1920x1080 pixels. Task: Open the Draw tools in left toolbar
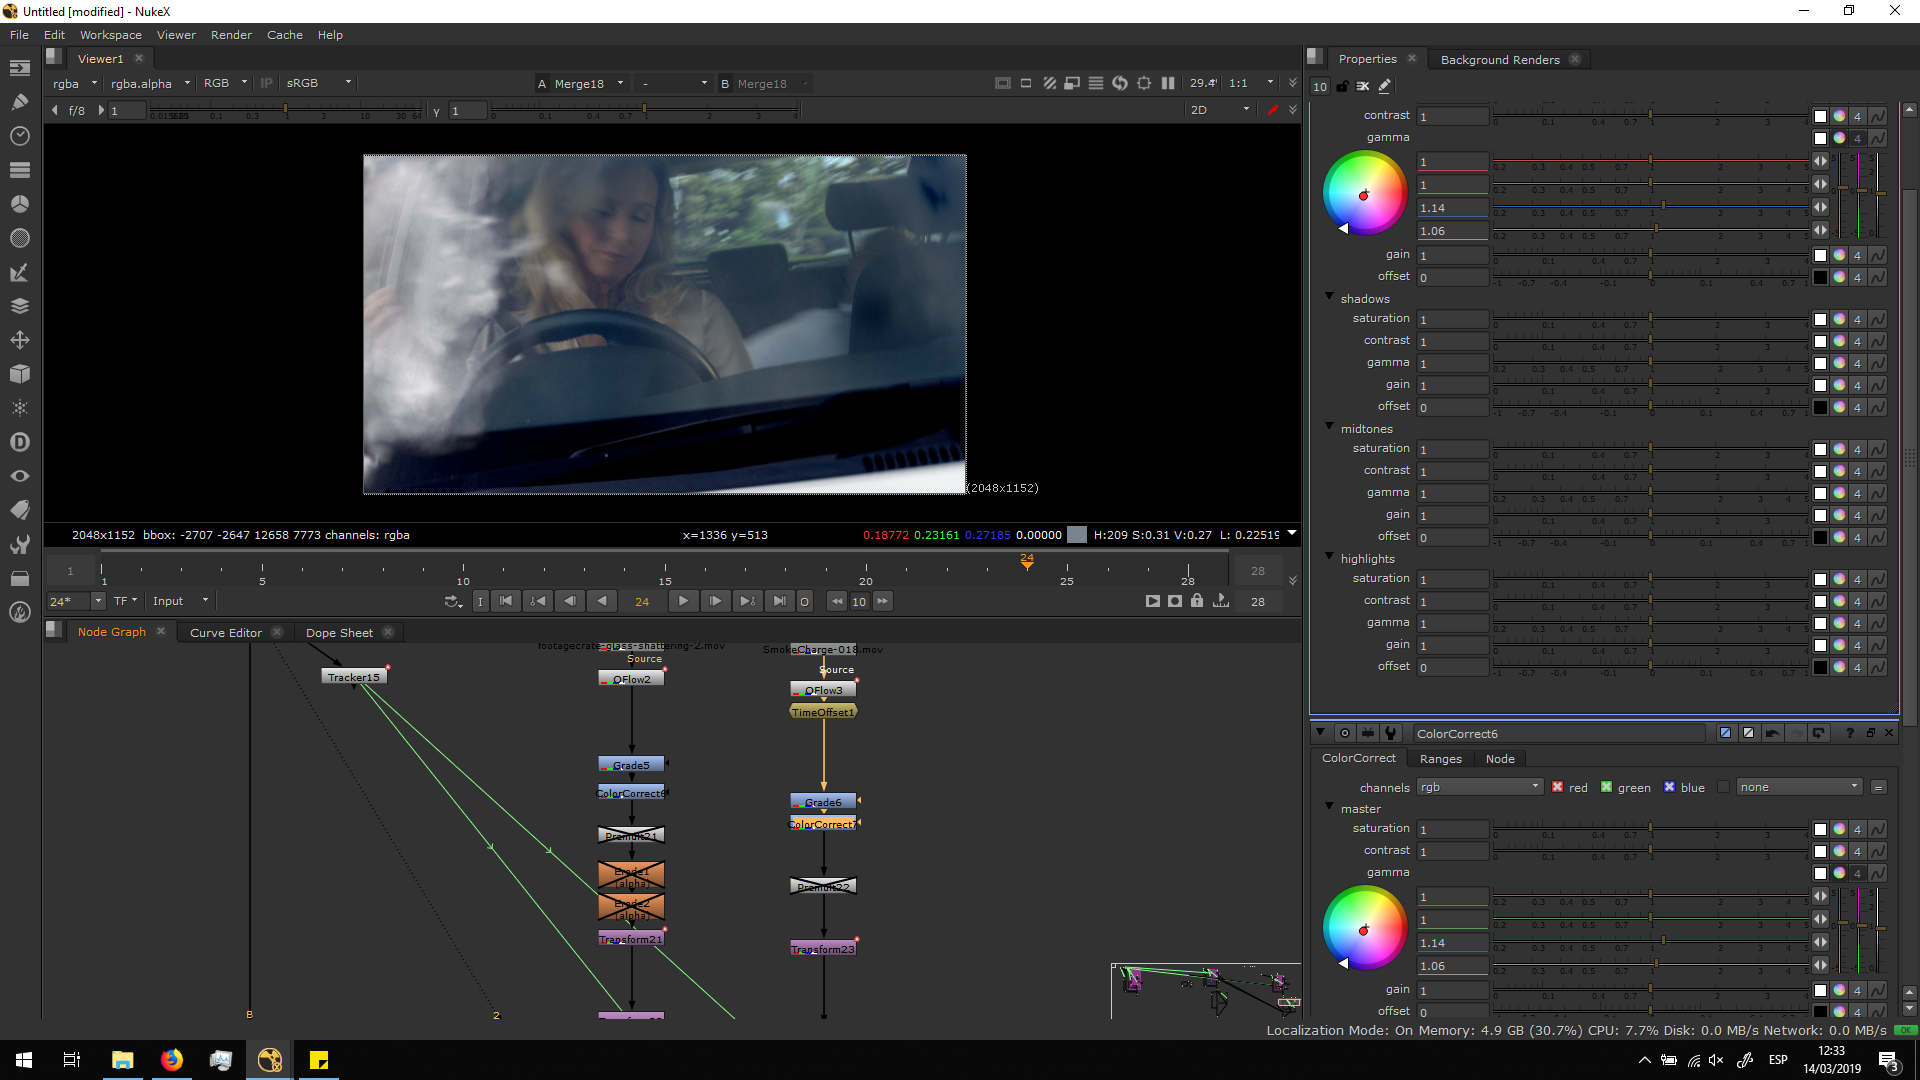(19, 102)
